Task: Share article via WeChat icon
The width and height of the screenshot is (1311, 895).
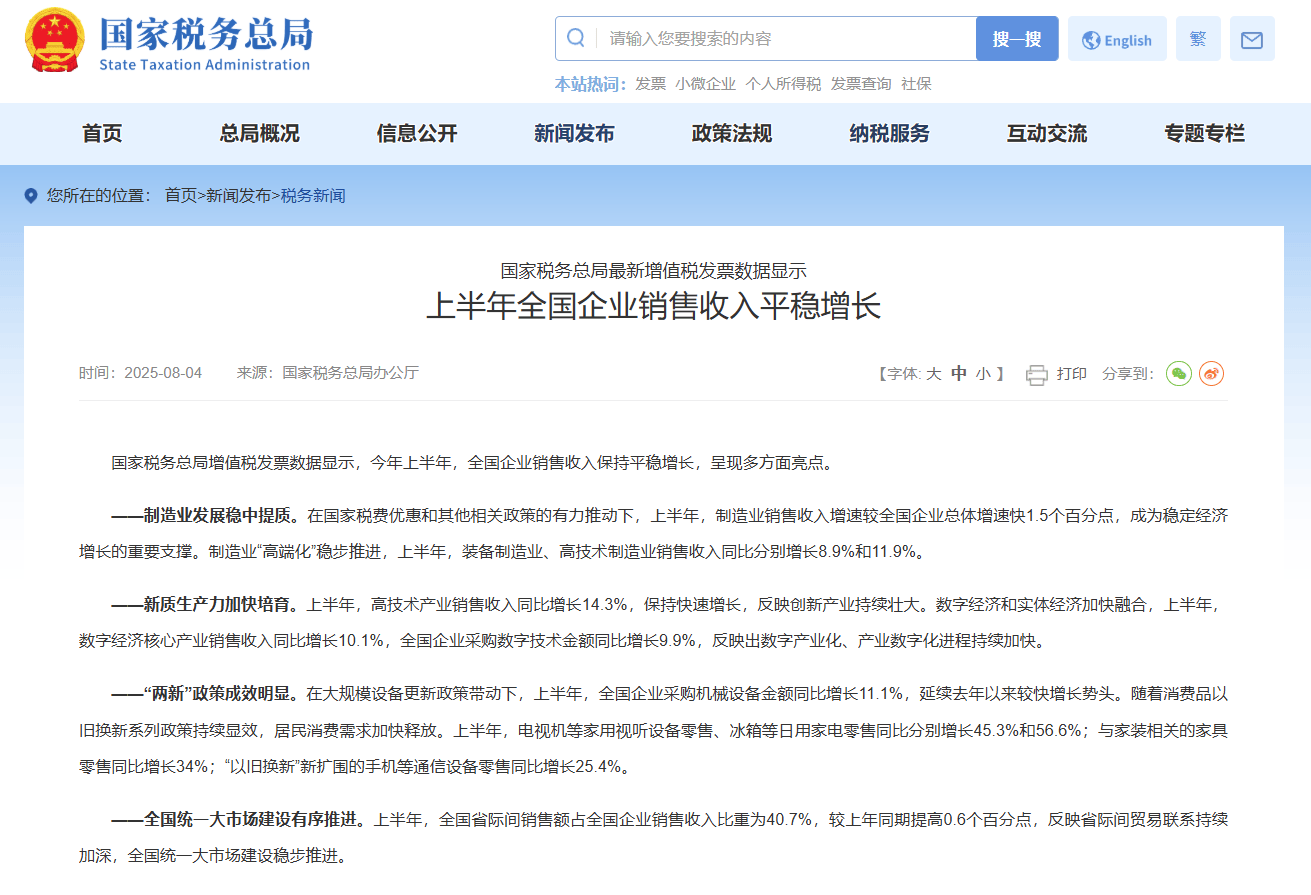Action: pos(1179,373)
